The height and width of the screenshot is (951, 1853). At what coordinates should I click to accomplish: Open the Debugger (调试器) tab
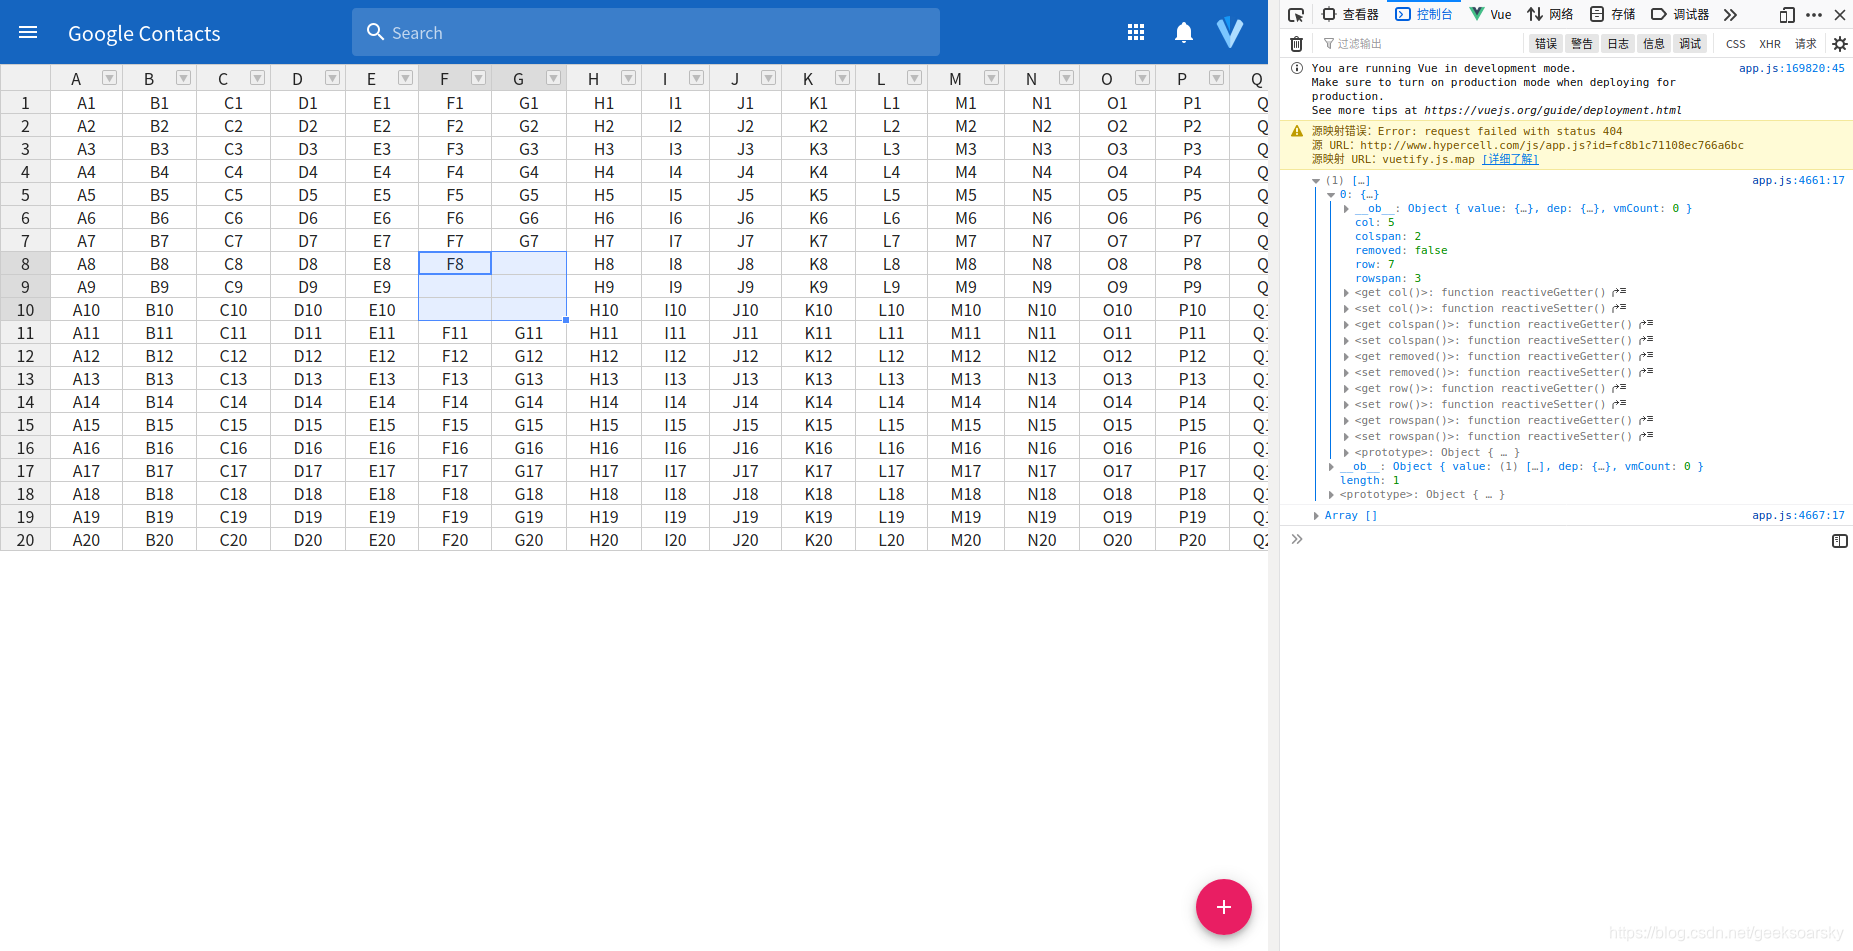(1680, 14)
